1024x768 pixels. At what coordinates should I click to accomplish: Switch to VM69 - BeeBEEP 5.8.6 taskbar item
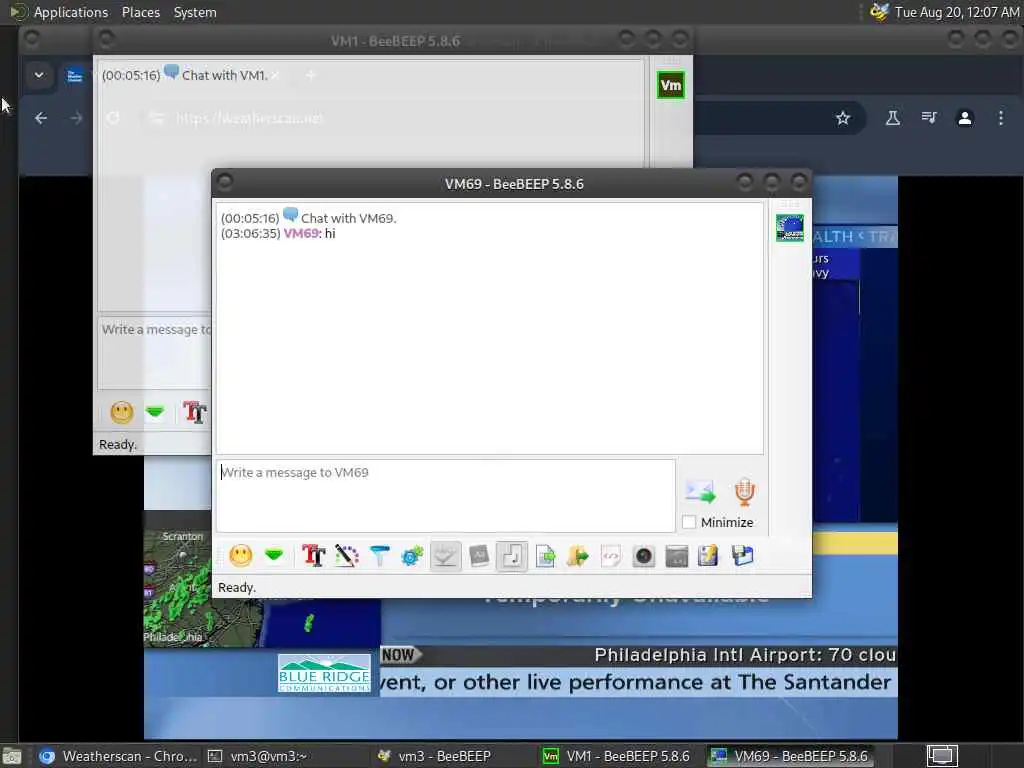pos(790,756)
